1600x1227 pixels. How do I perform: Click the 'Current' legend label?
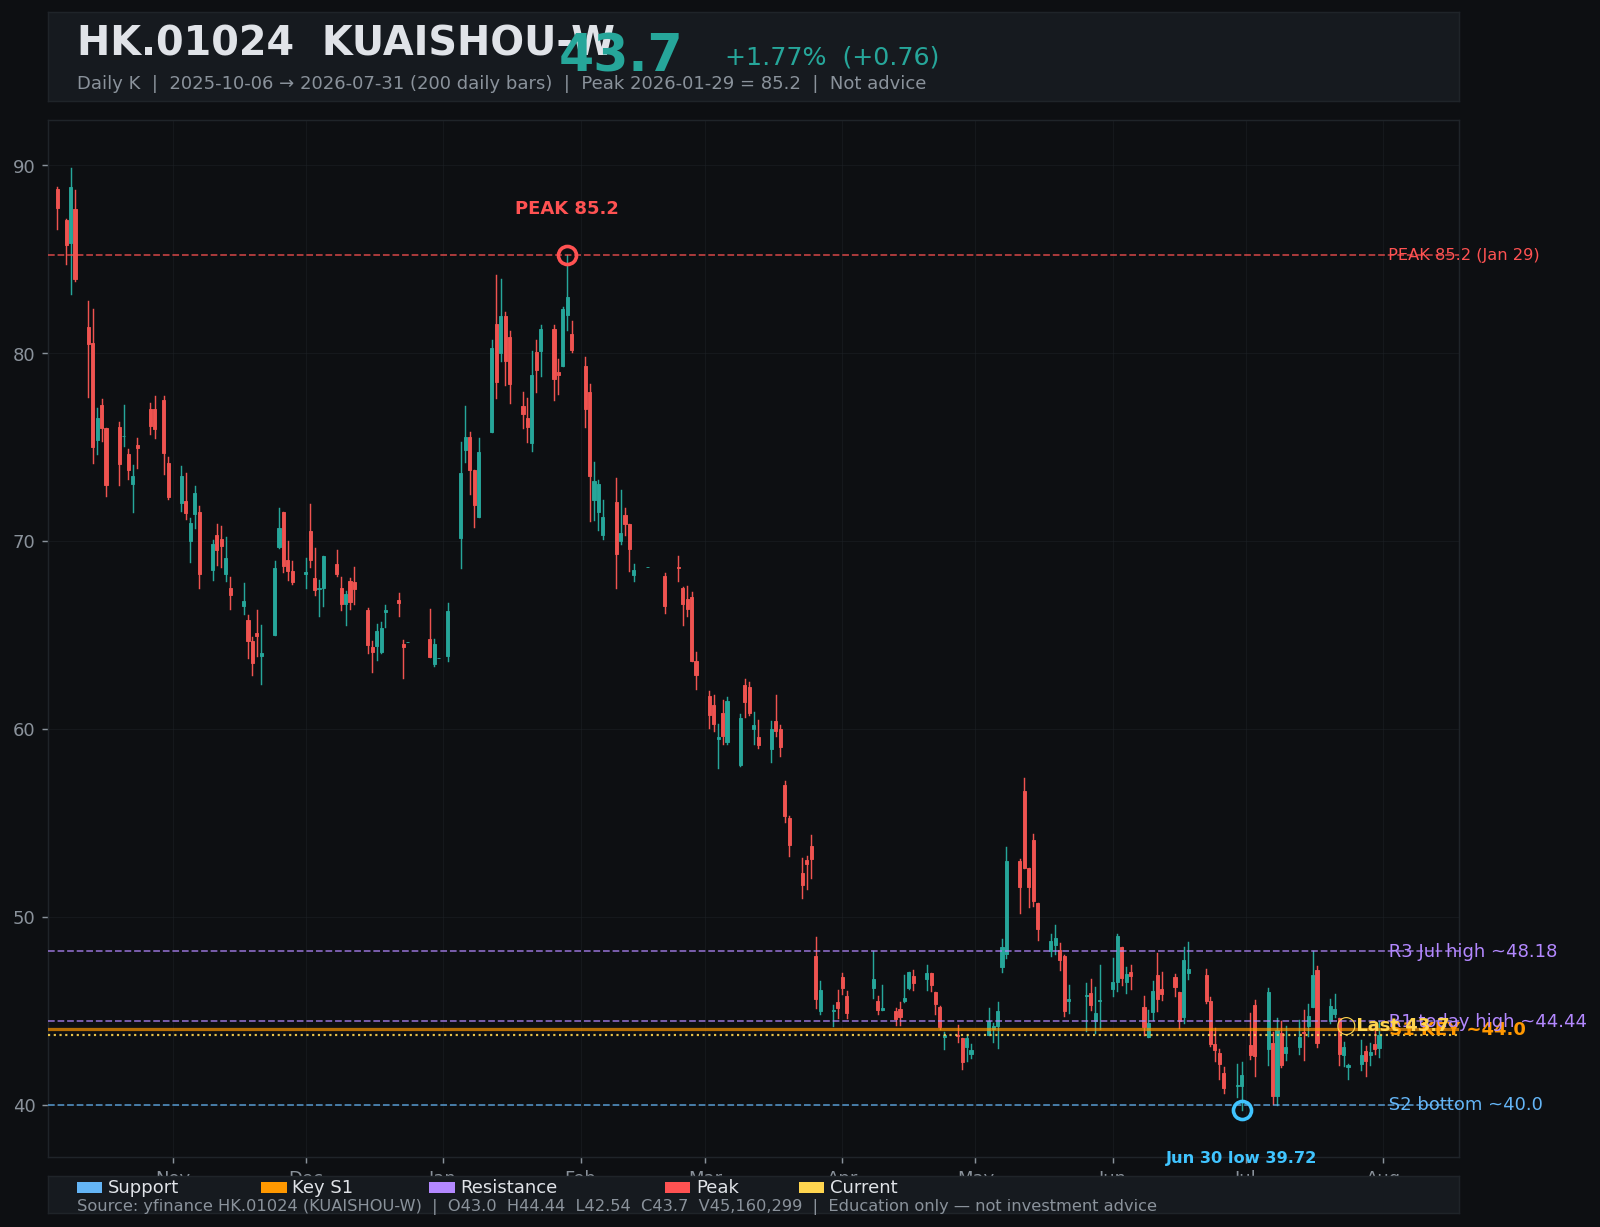click(x=863, y=1188)
